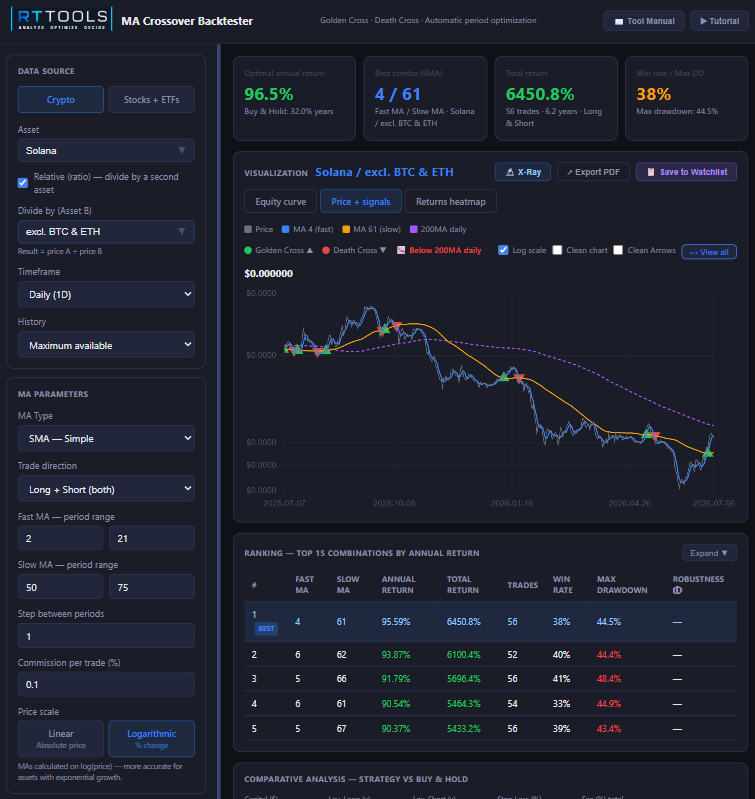The image size is (755, 799).
Task: Choose the Linear price scale
Action: (x=61, y=738)
